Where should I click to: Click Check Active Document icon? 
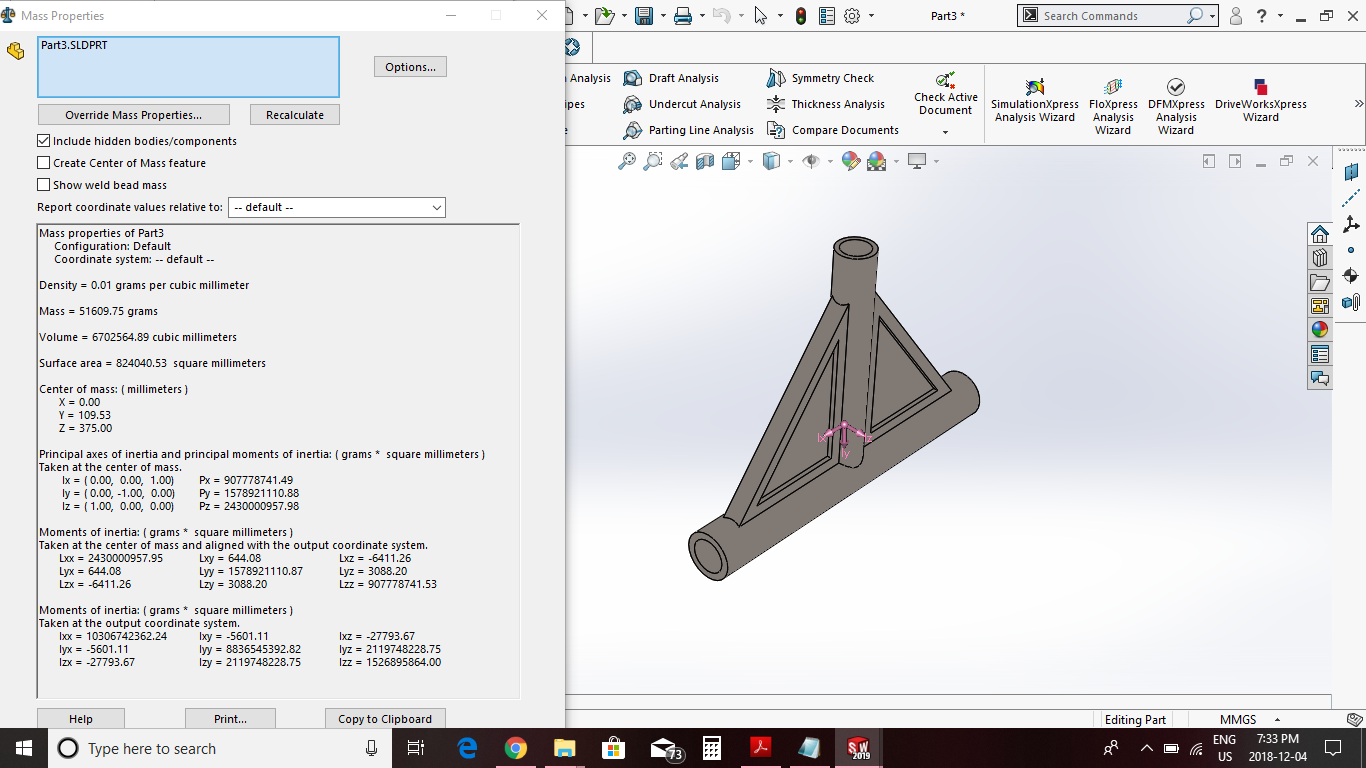[x=945, y=80]
